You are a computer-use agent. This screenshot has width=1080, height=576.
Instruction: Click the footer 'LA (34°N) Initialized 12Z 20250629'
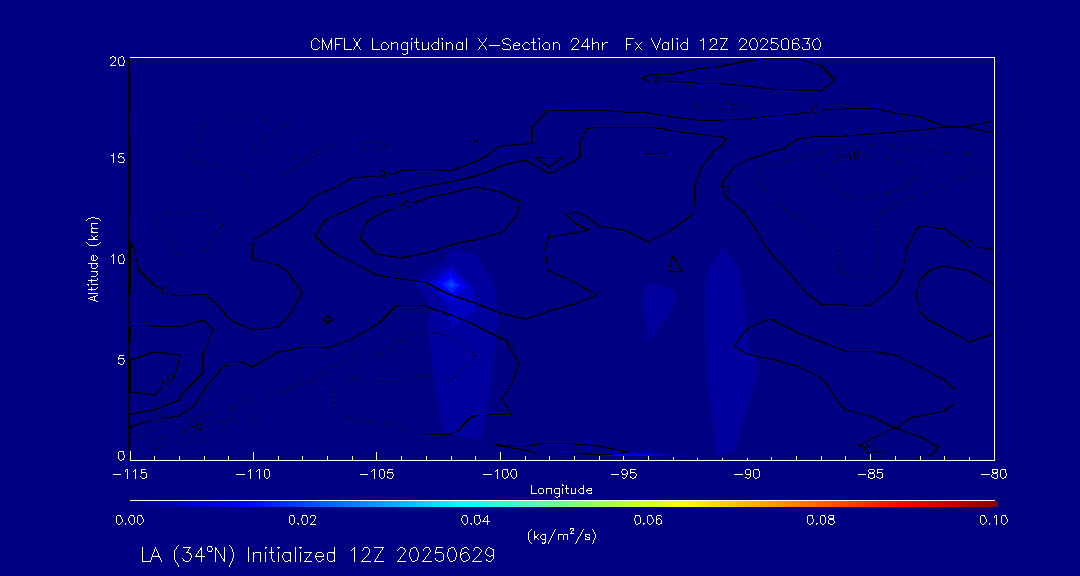click(x=318, y=556)
